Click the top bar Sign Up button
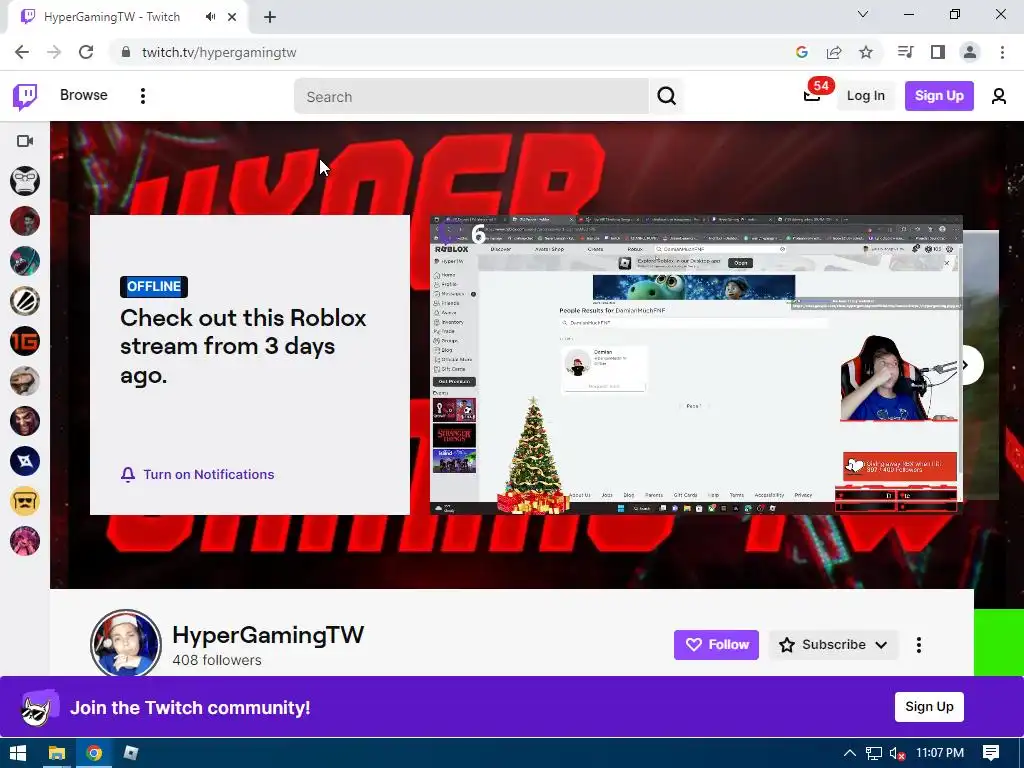 tap(938, 96)
